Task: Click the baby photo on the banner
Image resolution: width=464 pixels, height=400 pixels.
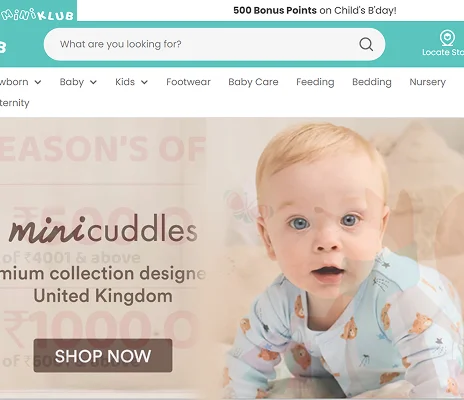Action: 343,260
